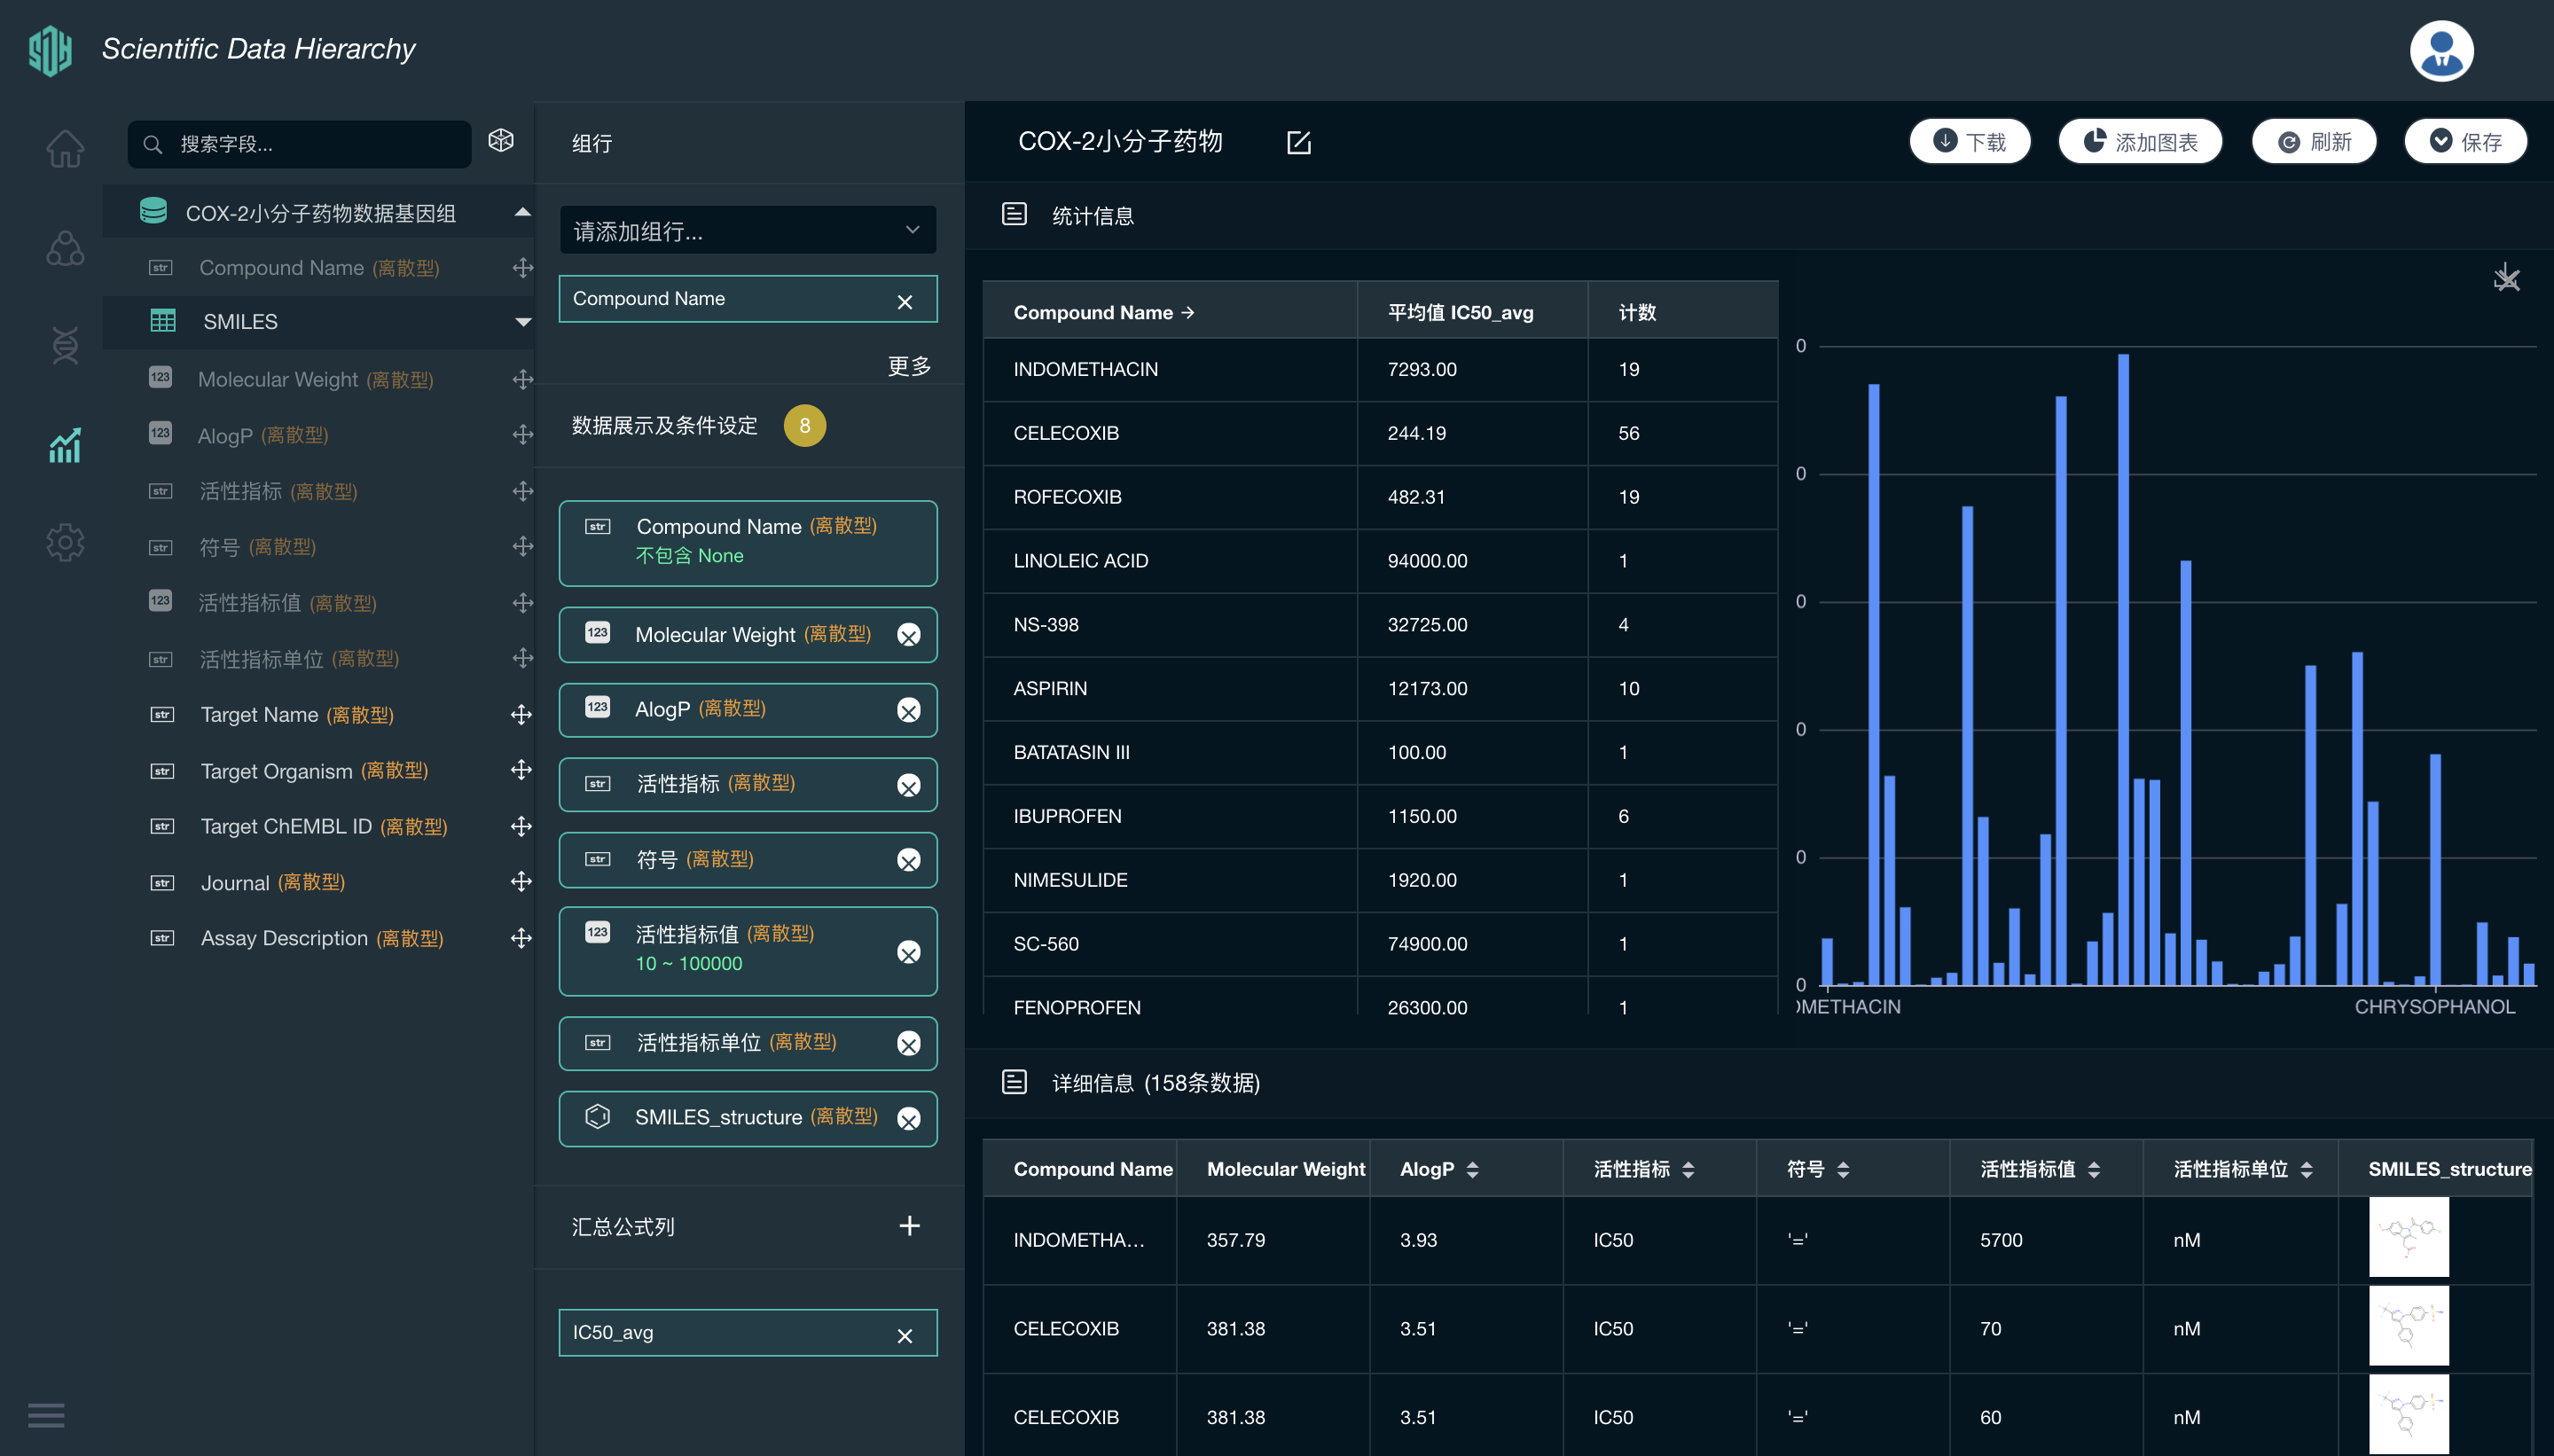Click the 添加图表 button
This screenshot has height=1456, width=2554.
tap(2140, 142)
